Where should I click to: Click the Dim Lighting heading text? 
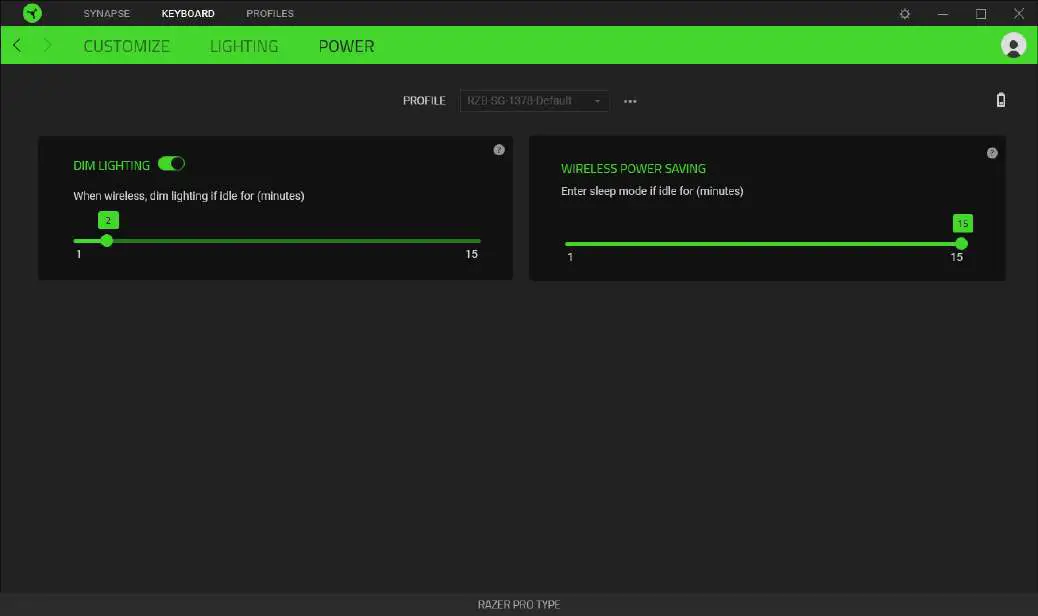[111, 165]
